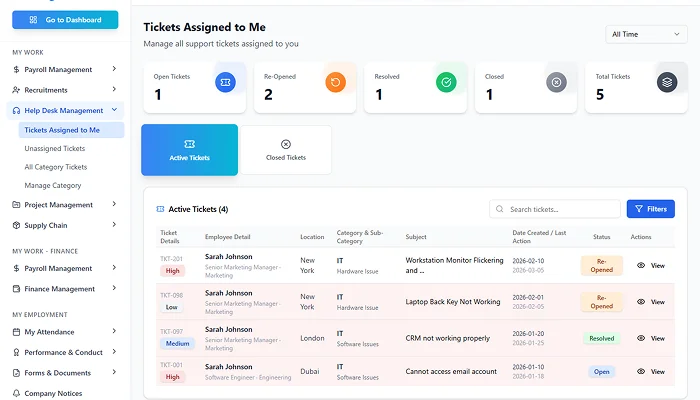Expand the Project Management sidebar section
700x400 pixels.
coord(65,205)
